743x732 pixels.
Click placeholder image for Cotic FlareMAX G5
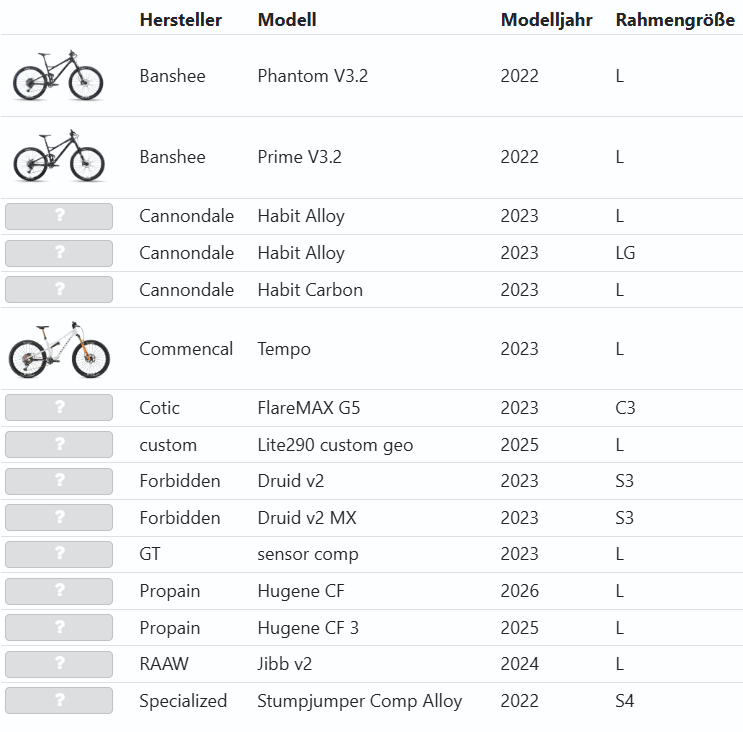(59, 408)
